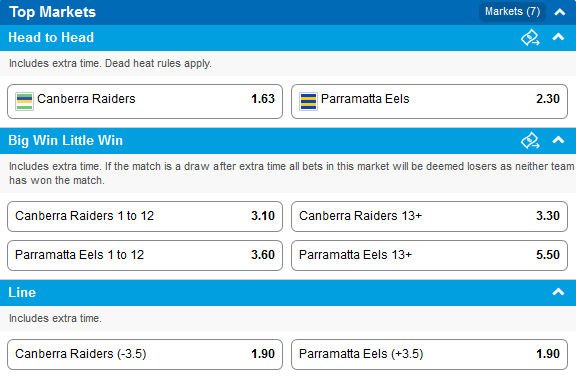Image resolution: width=576 pixels, height=377 pixels.
Task: Click the Big Win Little Win header title
Action: tap(65, 140)
